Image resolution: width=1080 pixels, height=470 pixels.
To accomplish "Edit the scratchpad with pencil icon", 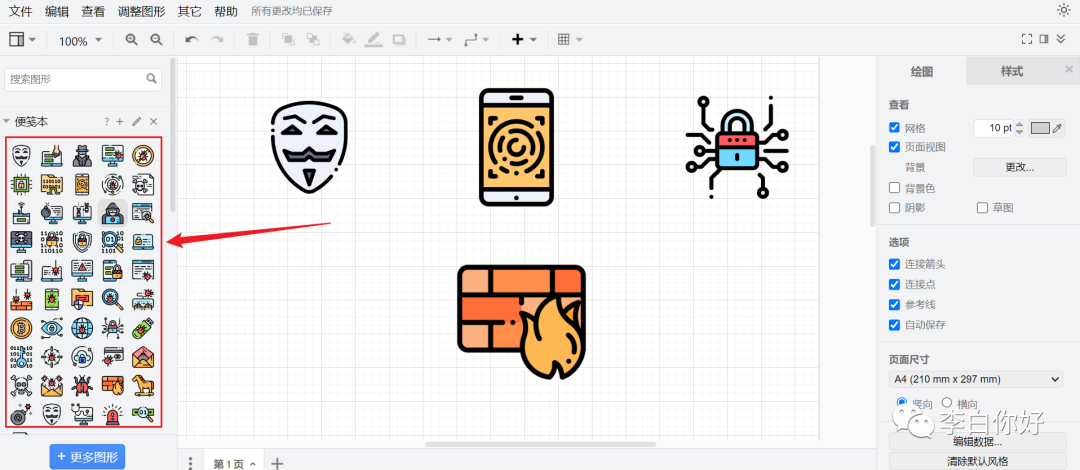I will pos(136,121).
